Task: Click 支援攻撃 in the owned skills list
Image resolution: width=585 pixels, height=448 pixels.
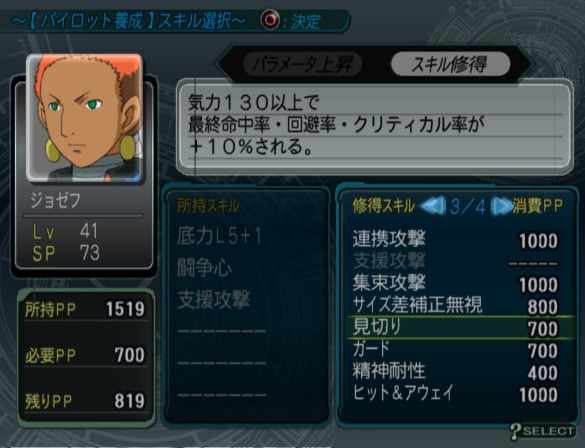Action: click(x=213, y=300)
